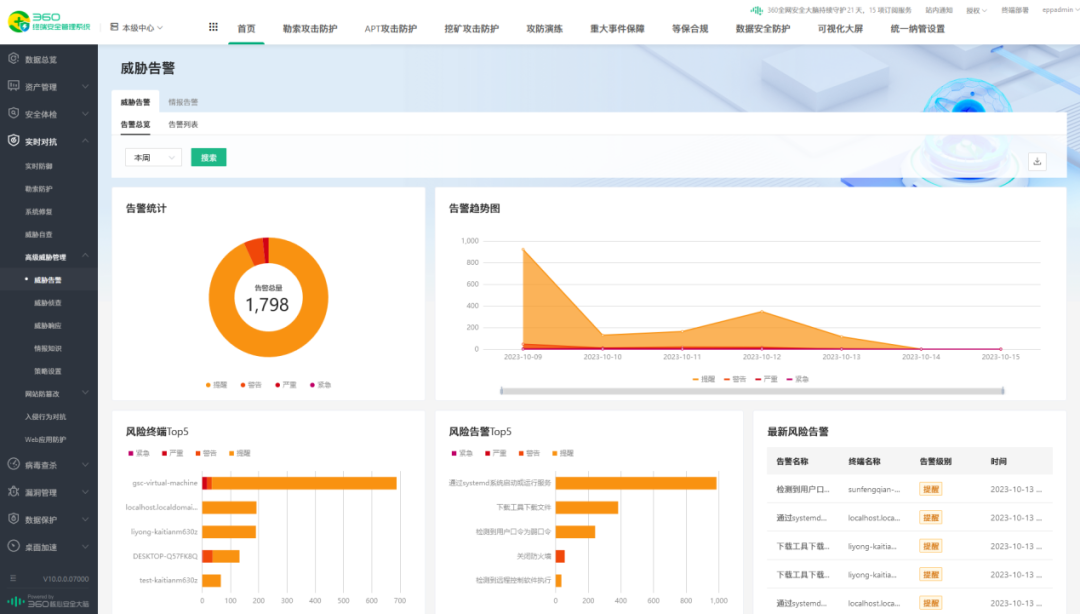
Task: Click the 提醒 badge in the first alert row
Action: (x=930, y=489)
